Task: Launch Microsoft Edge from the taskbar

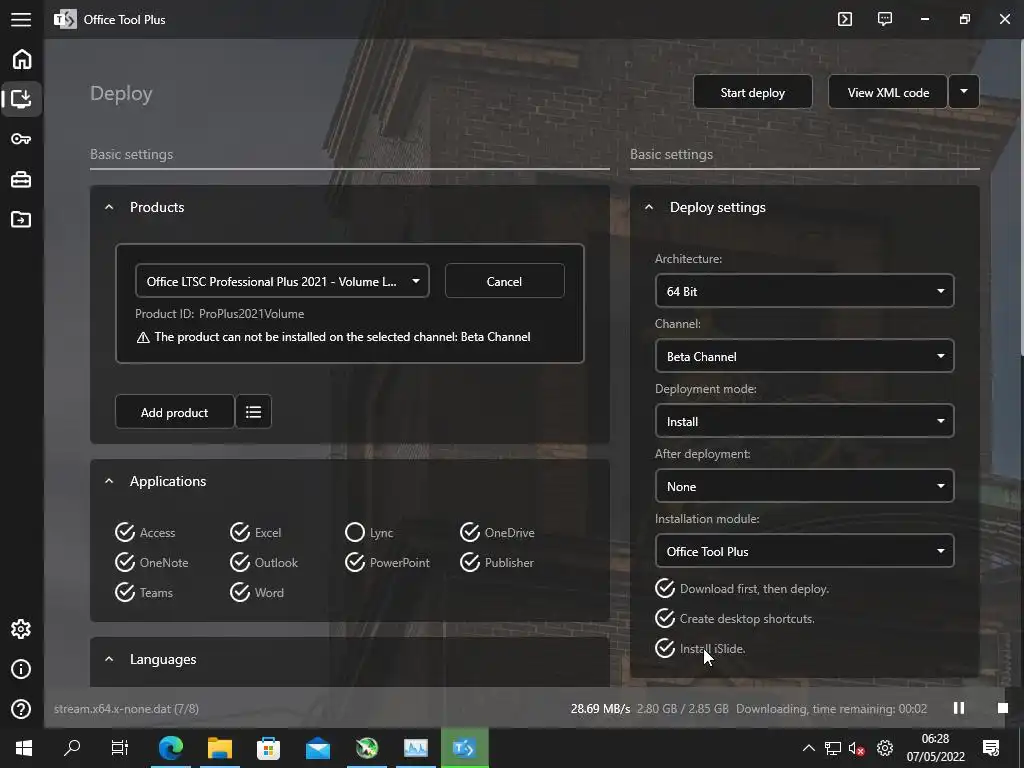Action: click(x=170, y=748)
